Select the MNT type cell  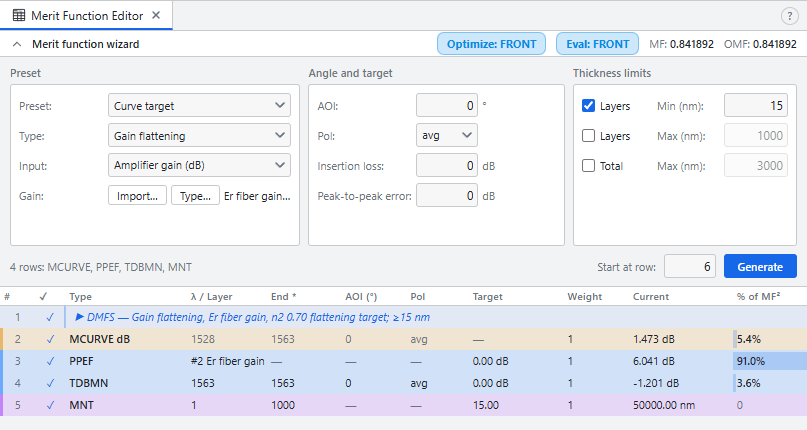pyautogui.click(x=81, y=405)
